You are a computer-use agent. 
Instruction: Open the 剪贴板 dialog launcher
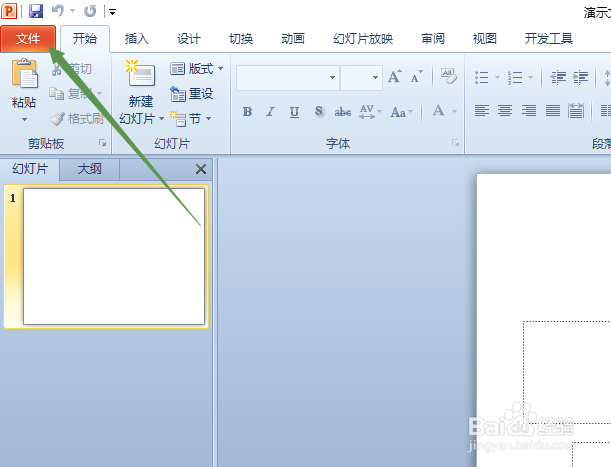coord(102,143)
